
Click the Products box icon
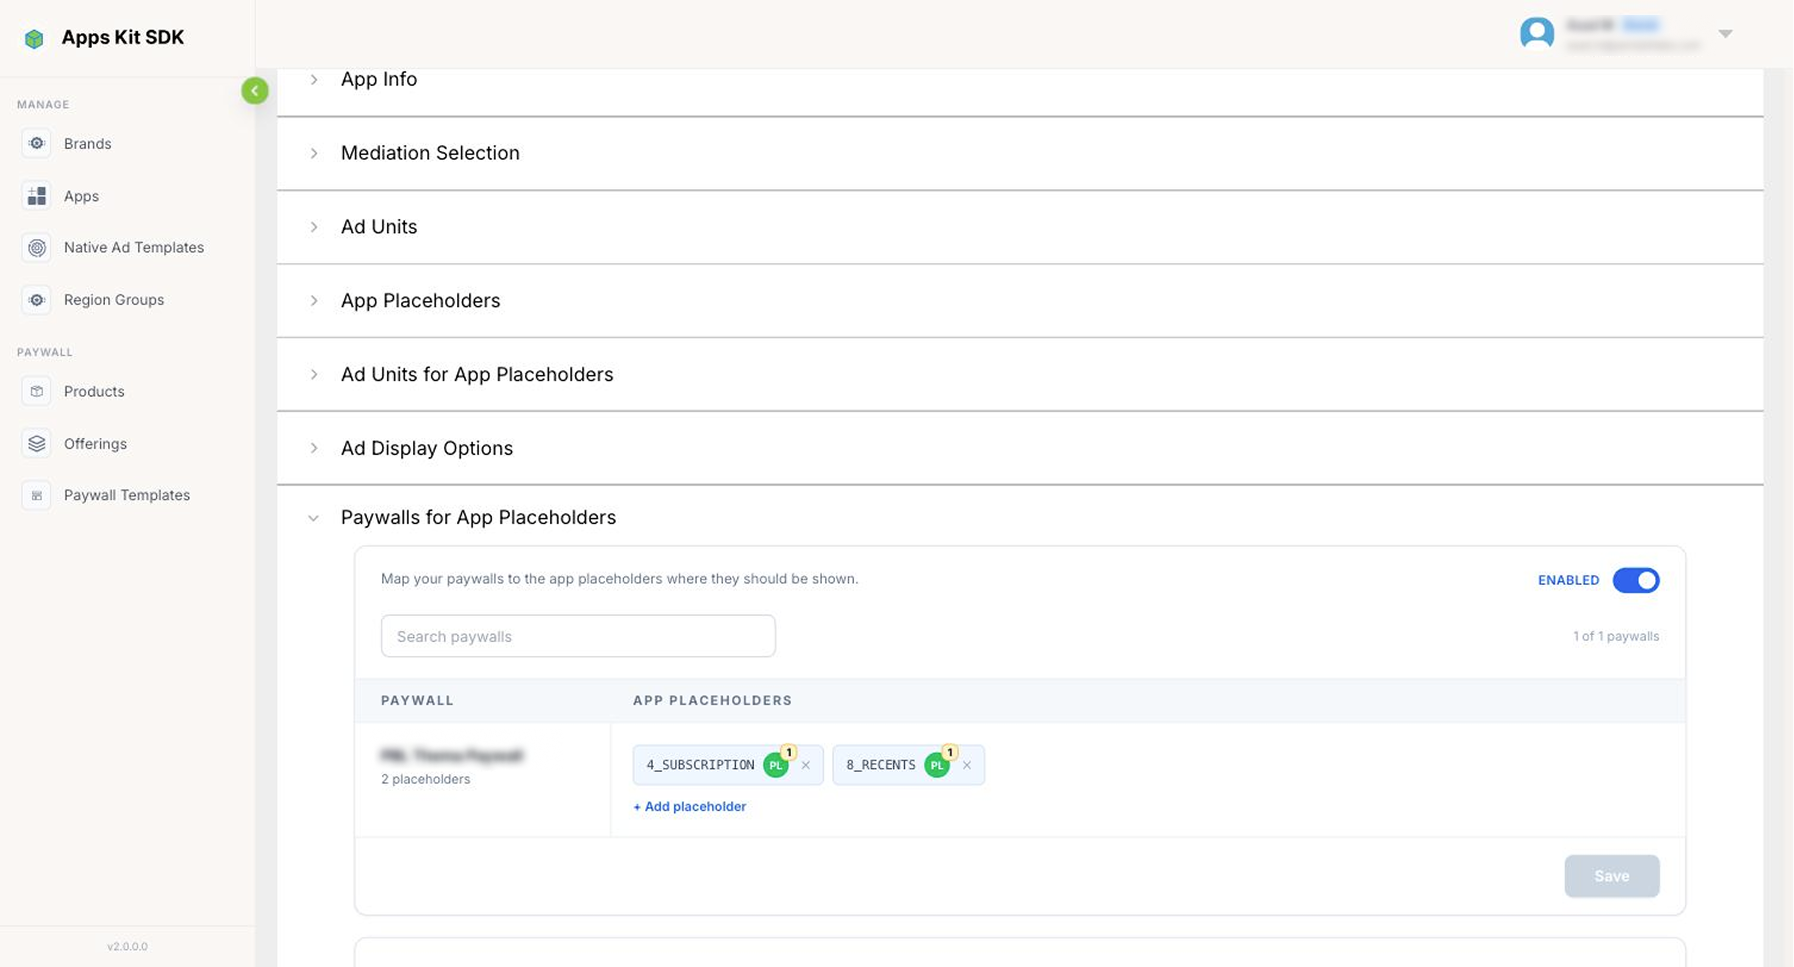click(37, 391)
